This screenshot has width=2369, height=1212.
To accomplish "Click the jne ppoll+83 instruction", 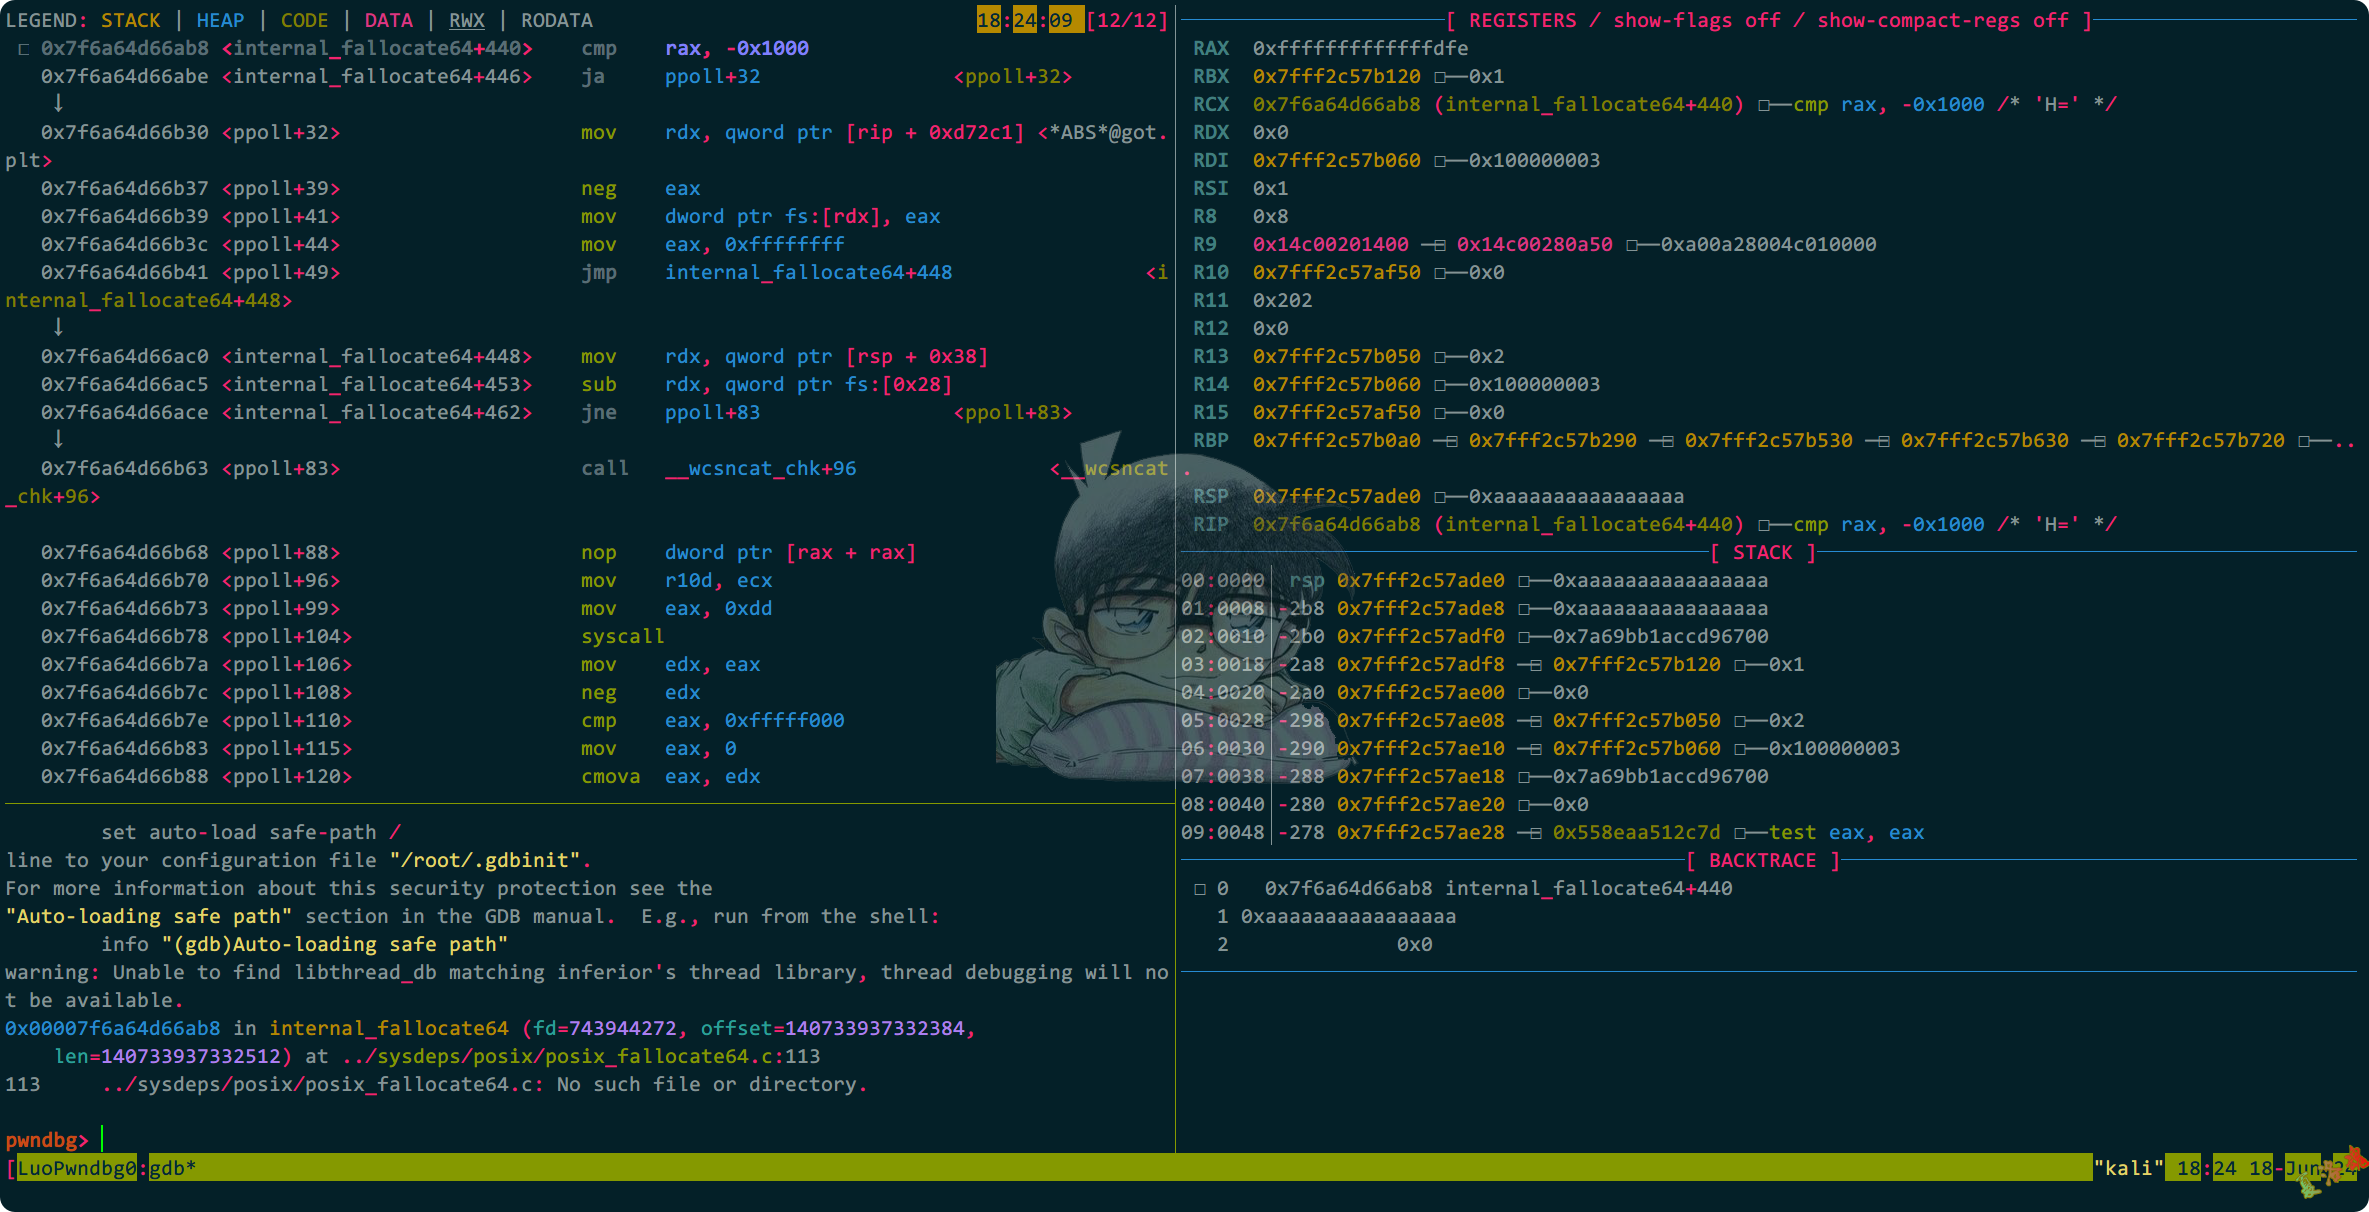I will (x=670, y=412).
